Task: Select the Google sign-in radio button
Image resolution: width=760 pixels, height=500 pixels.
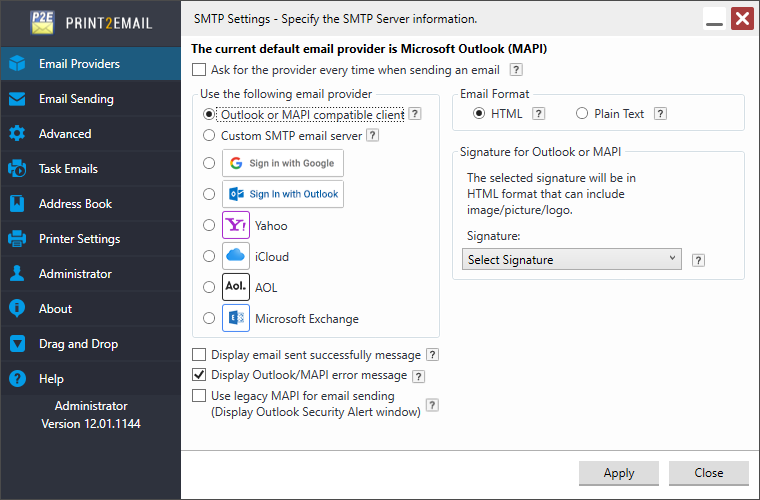Action: tap(209, 163)
